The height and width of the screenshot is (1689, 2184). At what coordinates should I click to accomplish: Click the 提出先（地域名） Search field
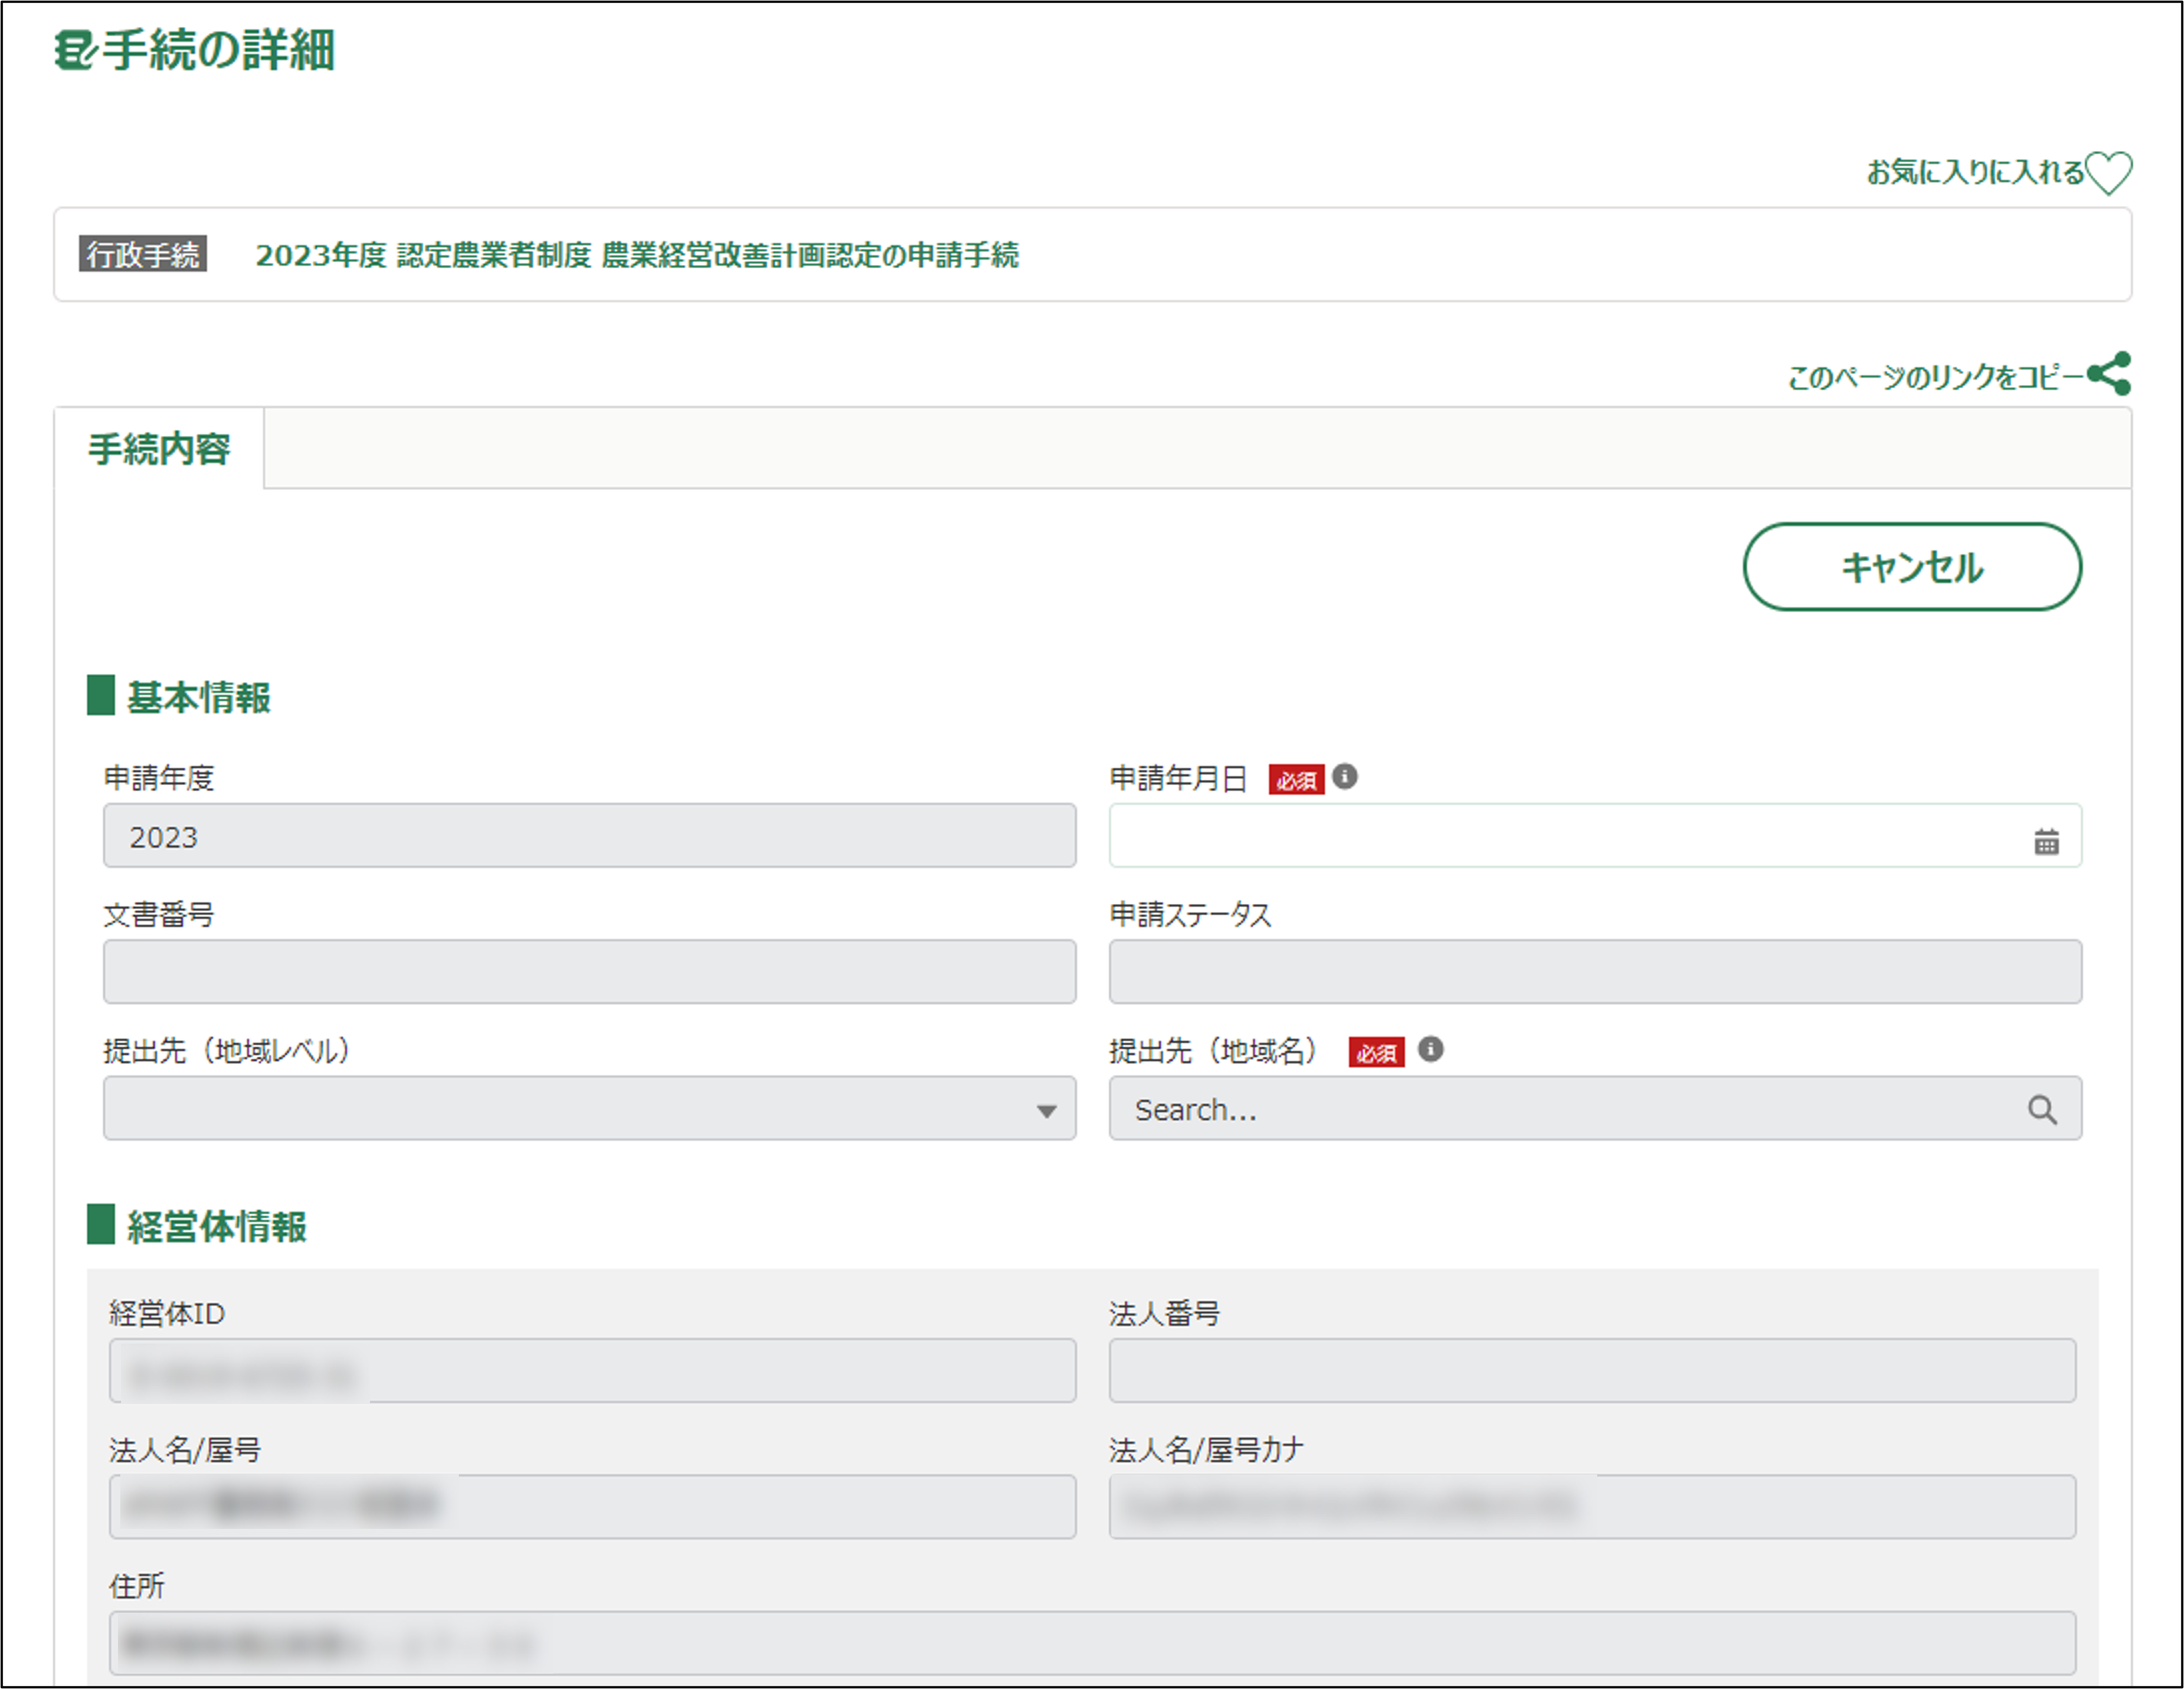(1560, 1109)
